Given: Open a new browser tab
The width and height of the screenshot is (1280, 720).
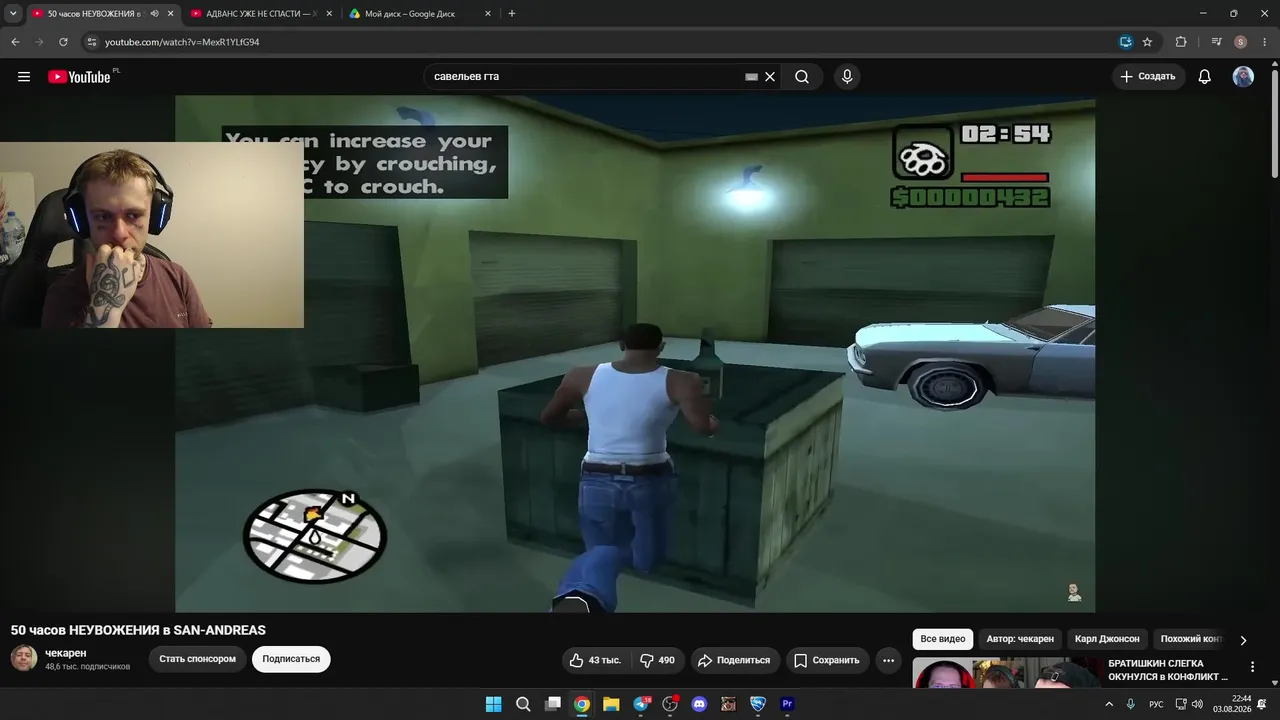Looking at the screenshot, I should [512, 14].
